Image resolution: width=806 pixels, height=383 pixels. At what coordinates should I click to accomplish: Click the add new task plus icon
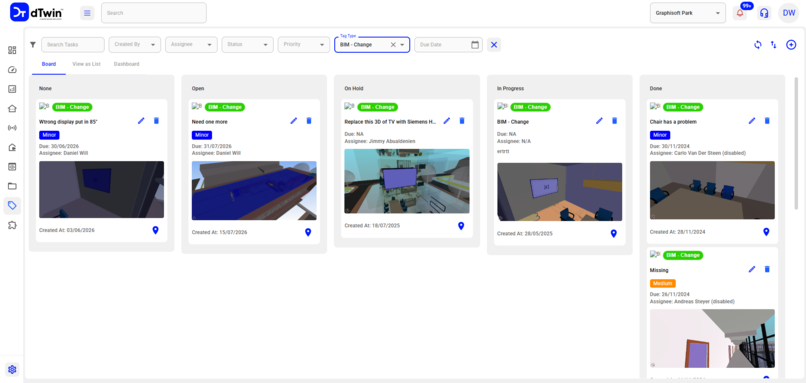(x=791, y=45)
